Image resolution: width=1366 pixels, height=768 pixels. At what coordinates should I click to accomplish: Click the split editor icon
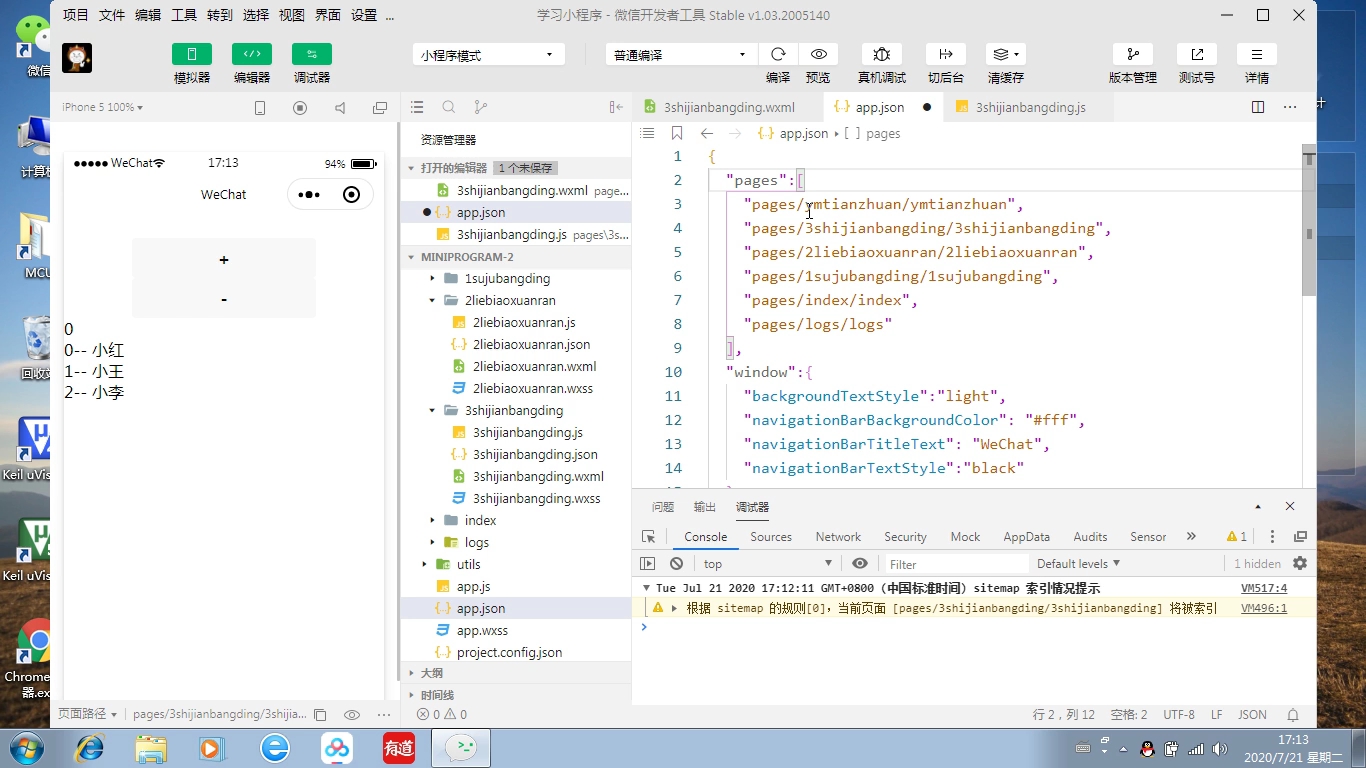(x=1258, y=107)
